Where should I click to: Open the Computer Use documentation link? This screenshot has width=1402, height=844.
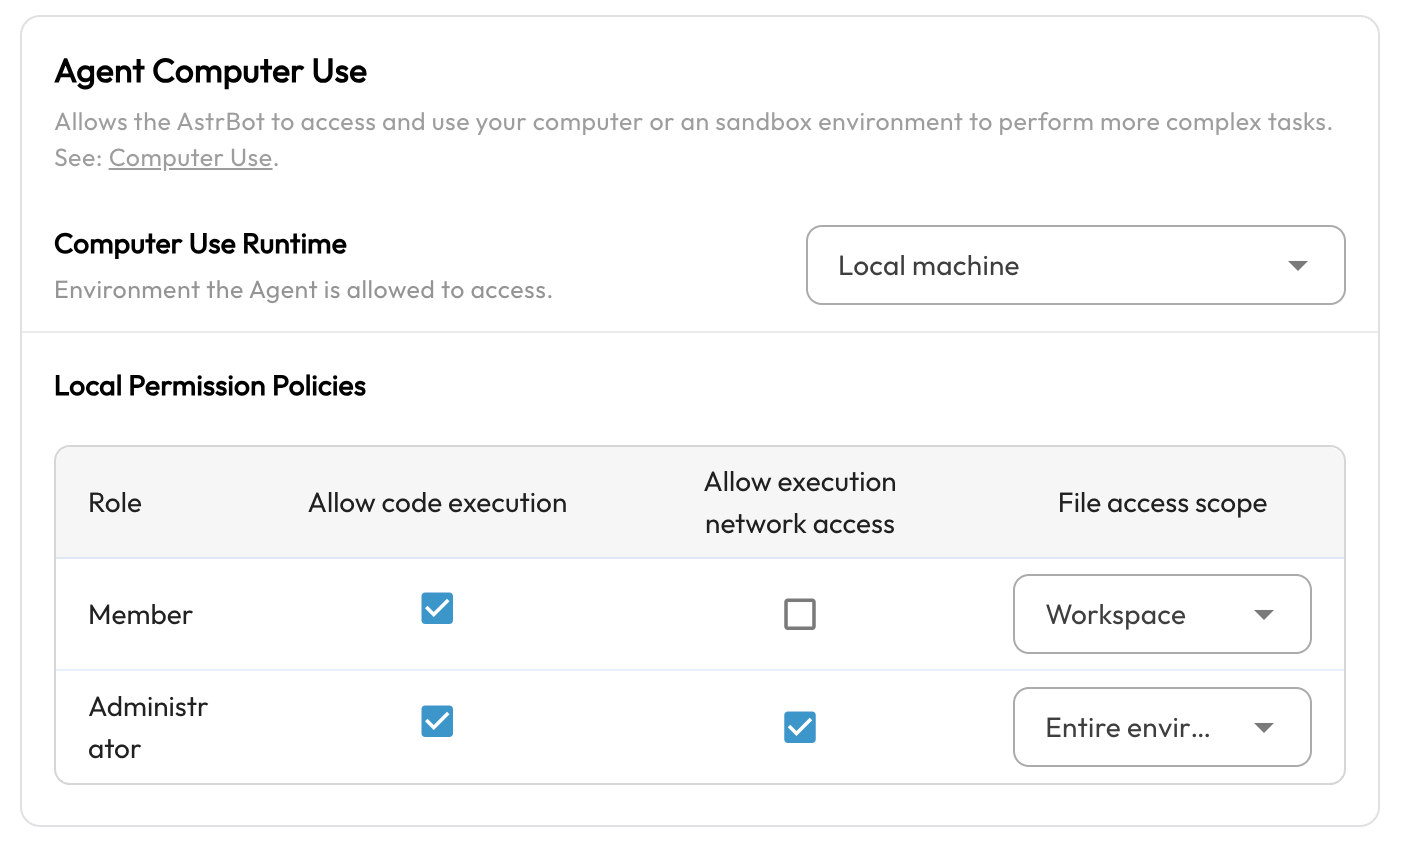click(x=190, y=158)
